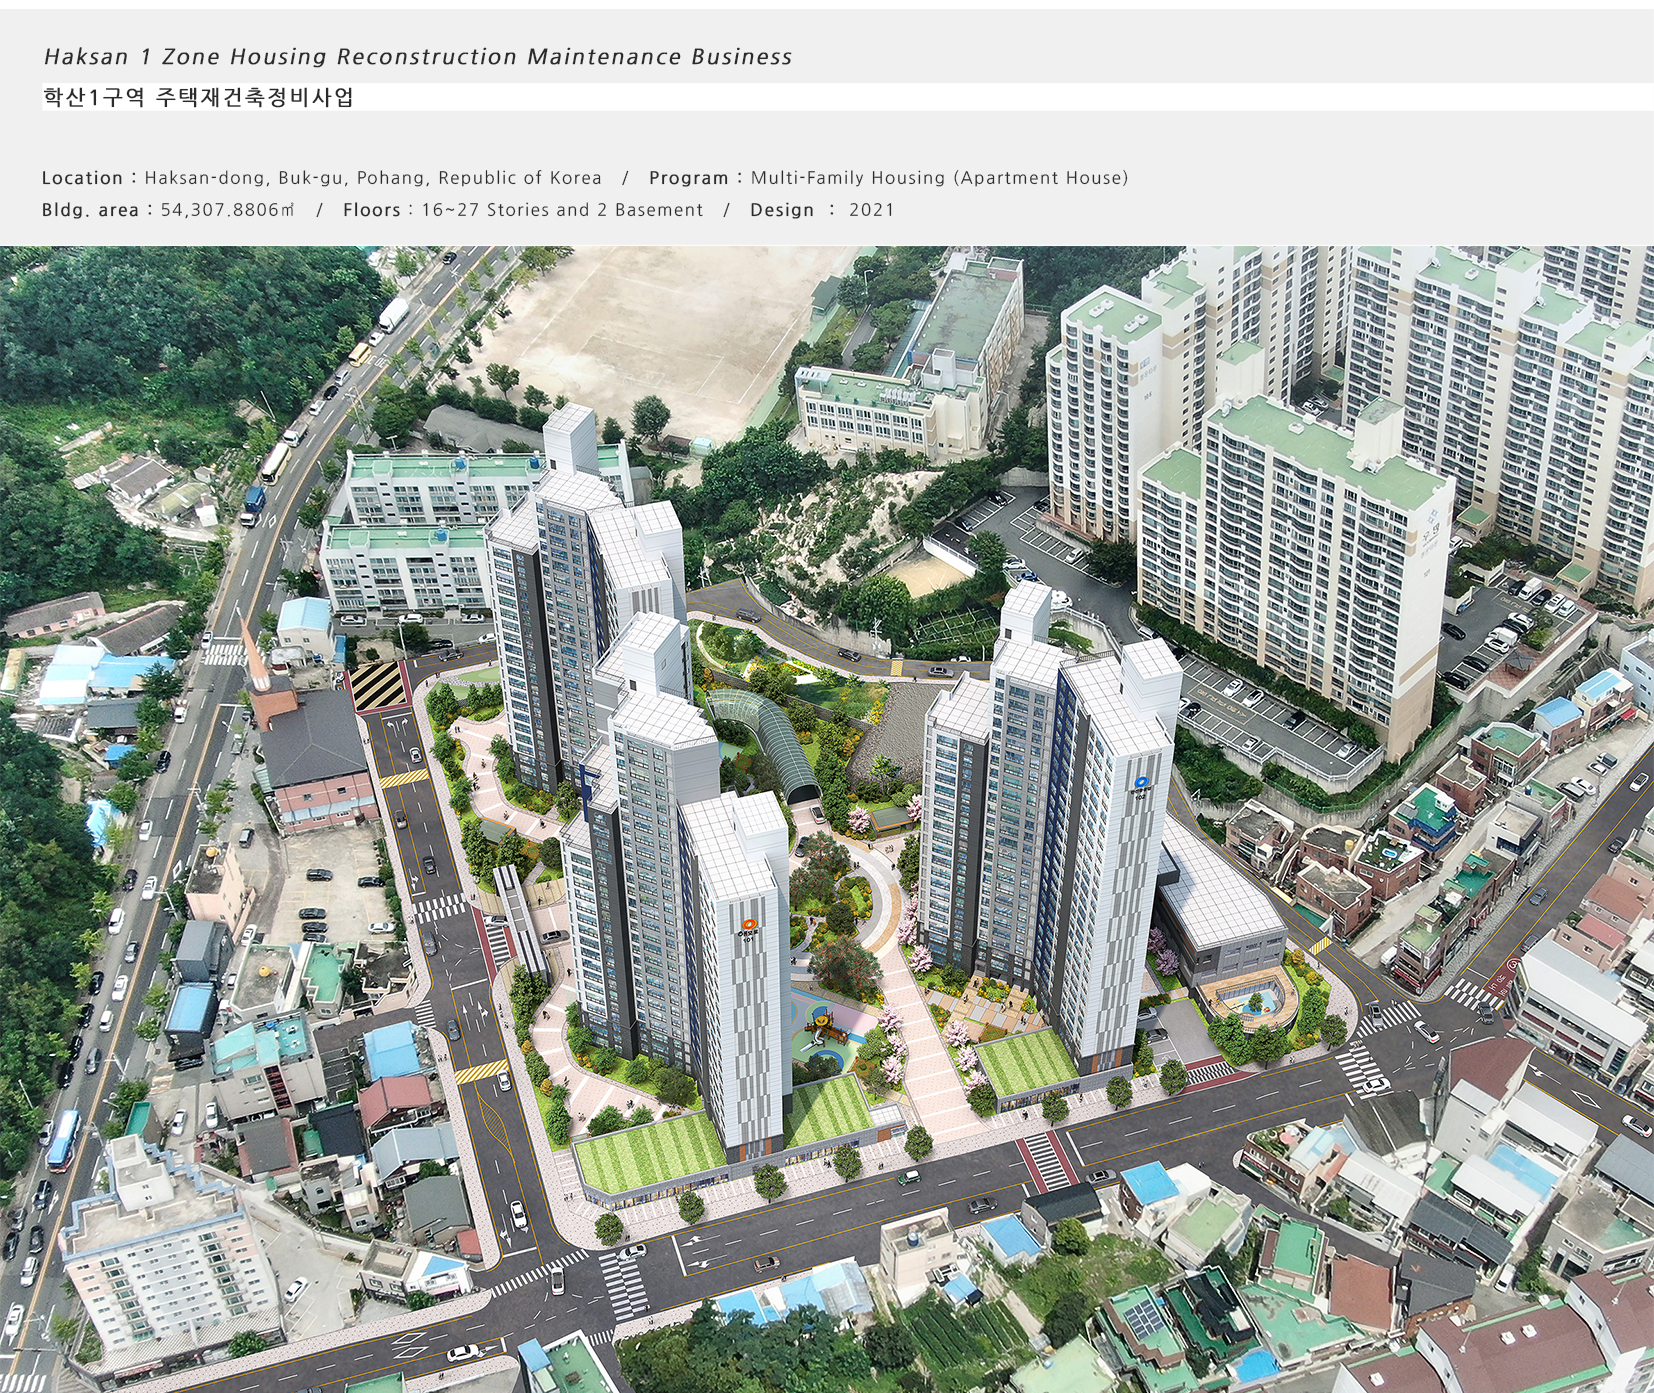Click the 'Bldg. area' label
The height and width of the screenshot is (1393, 1654).
(x=90, y=210)
